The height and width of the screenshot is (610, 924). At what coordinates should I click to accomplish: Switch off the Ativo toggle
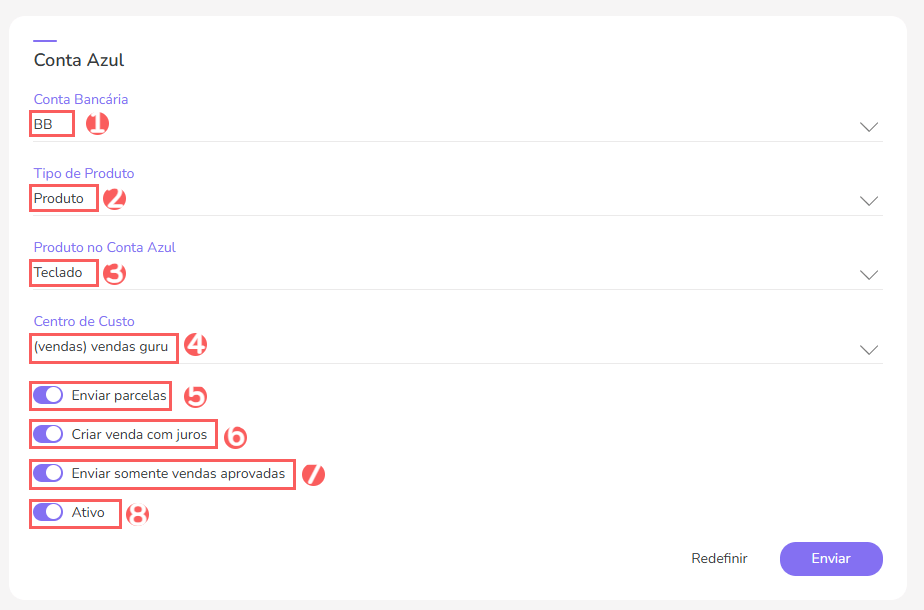[48, 512]
